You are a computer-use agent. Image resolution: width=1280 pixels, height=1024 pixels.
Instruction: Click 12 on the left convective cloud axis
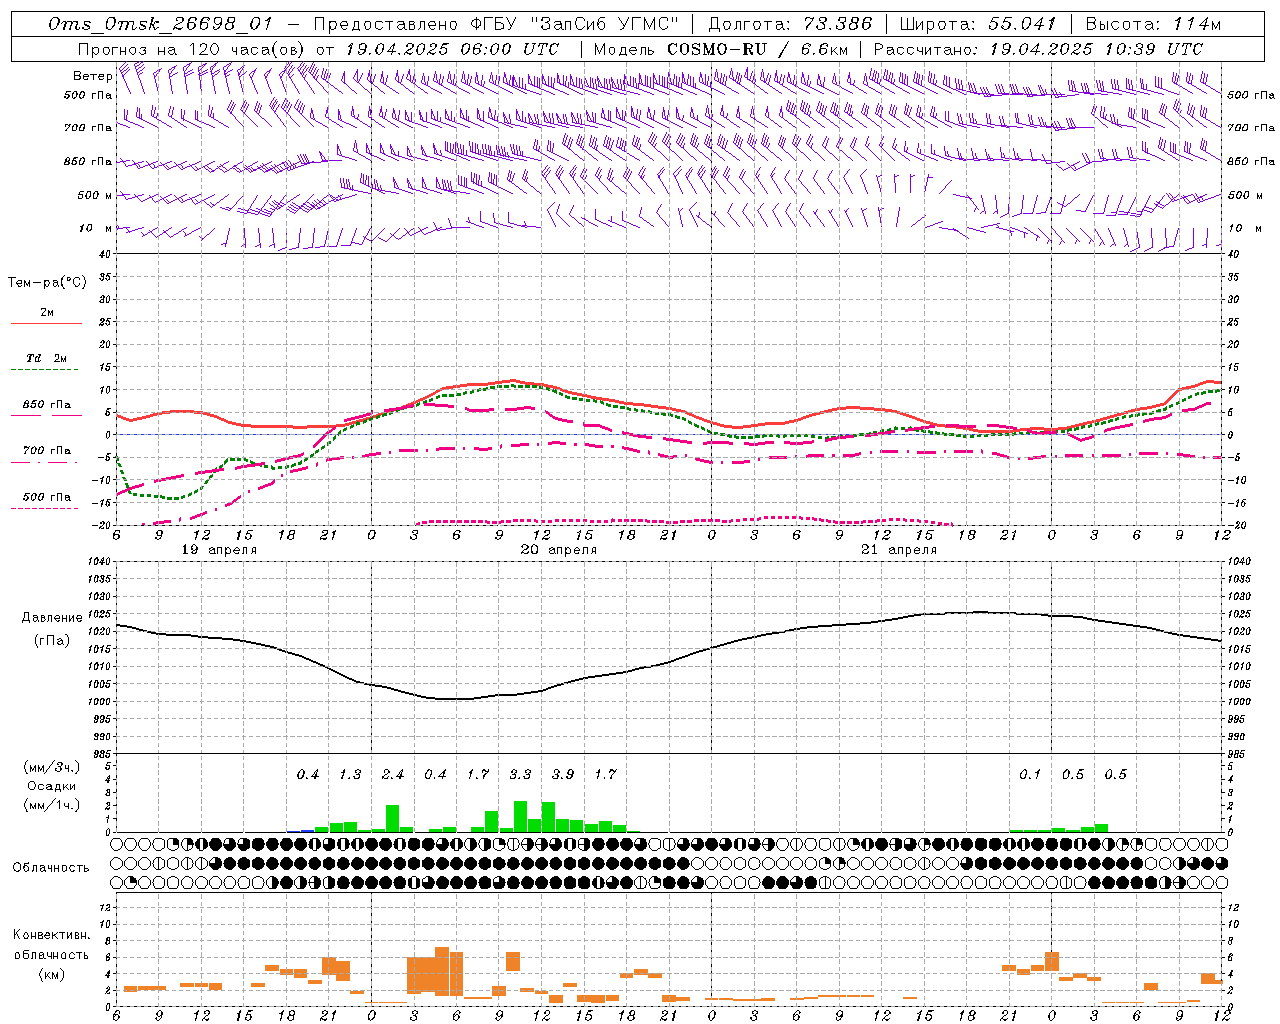[x=107, y=907]
